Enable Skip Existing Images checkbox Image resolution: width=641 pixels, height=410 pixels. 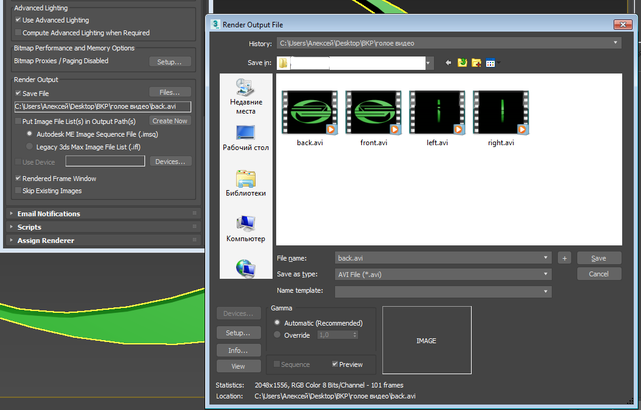pos(18,190)
